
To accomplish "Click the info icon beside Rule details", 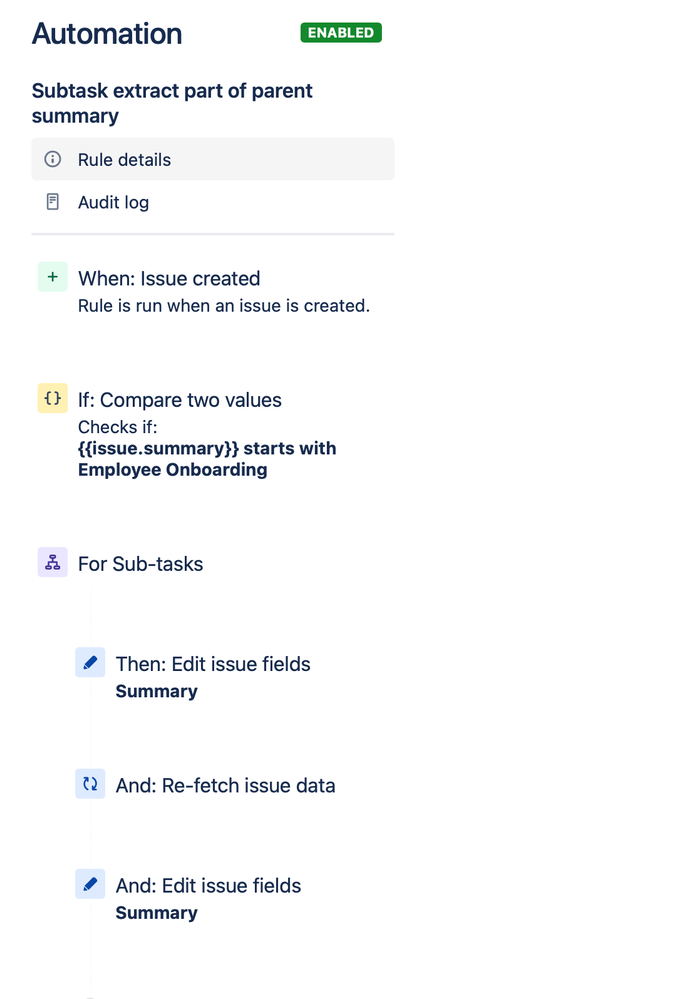I will 53,160.
